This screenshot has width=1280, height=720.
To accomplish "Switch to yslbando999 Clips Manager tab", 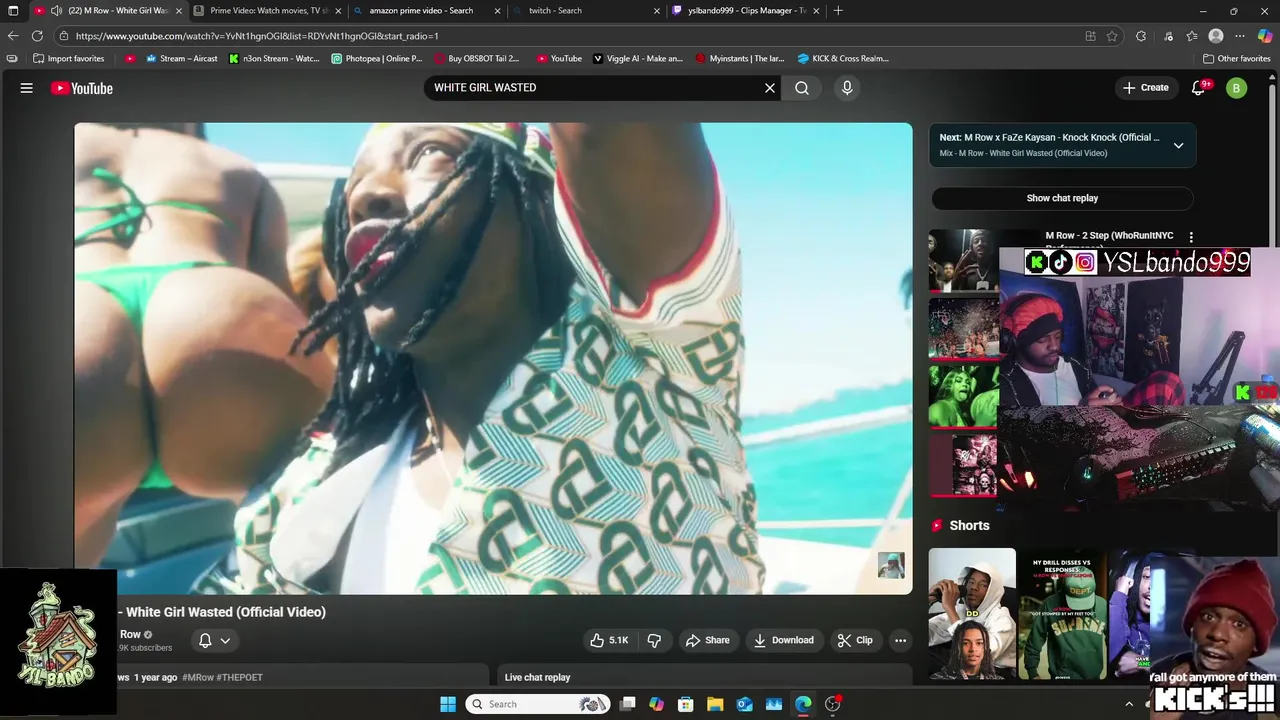I will pyautogui.click(x=747, y=11).
